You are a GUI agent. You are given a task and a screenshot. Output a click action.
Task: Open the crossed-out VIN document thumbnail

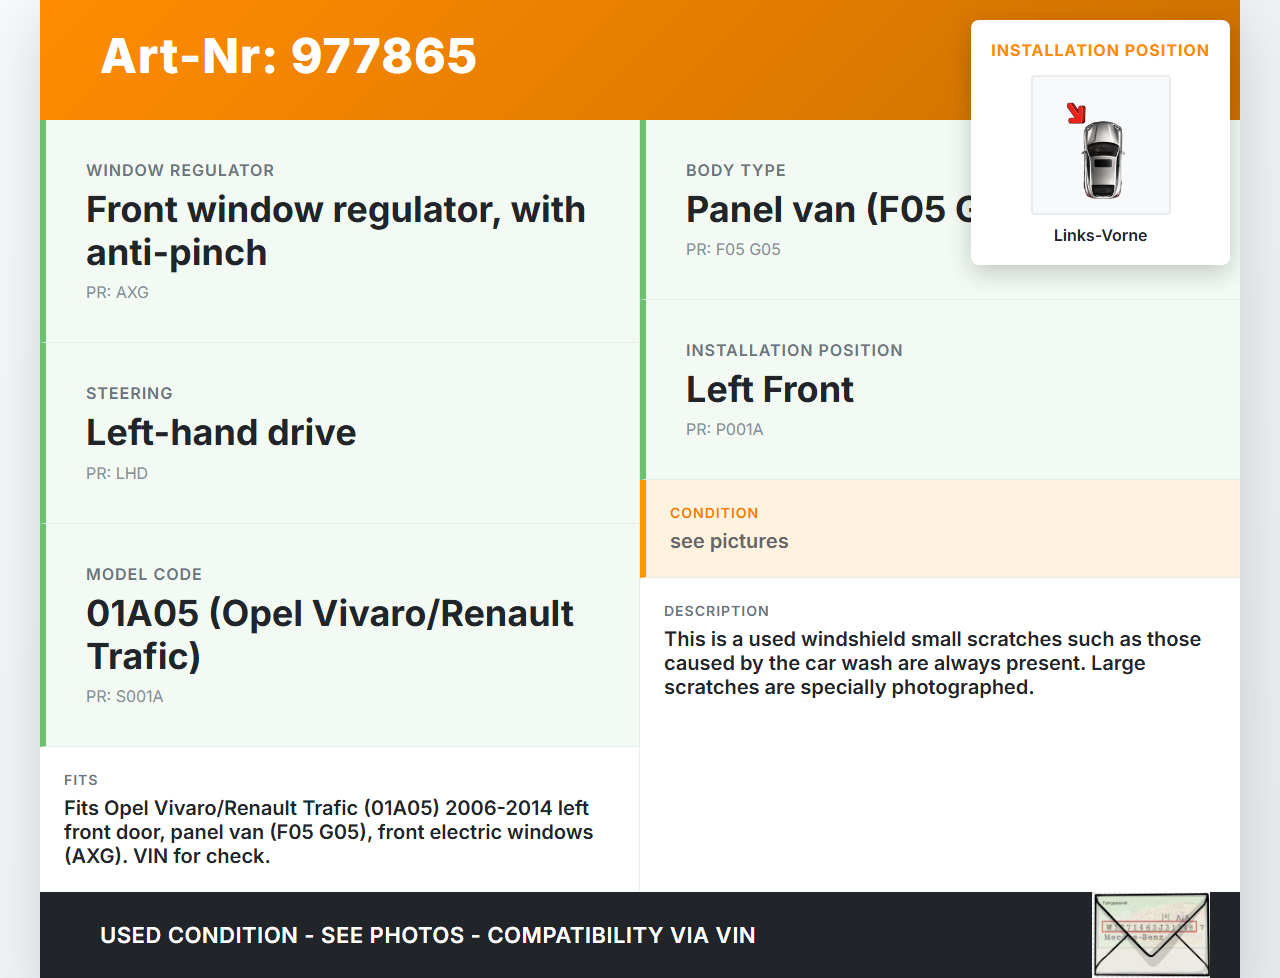click(x=1151, y=934)
